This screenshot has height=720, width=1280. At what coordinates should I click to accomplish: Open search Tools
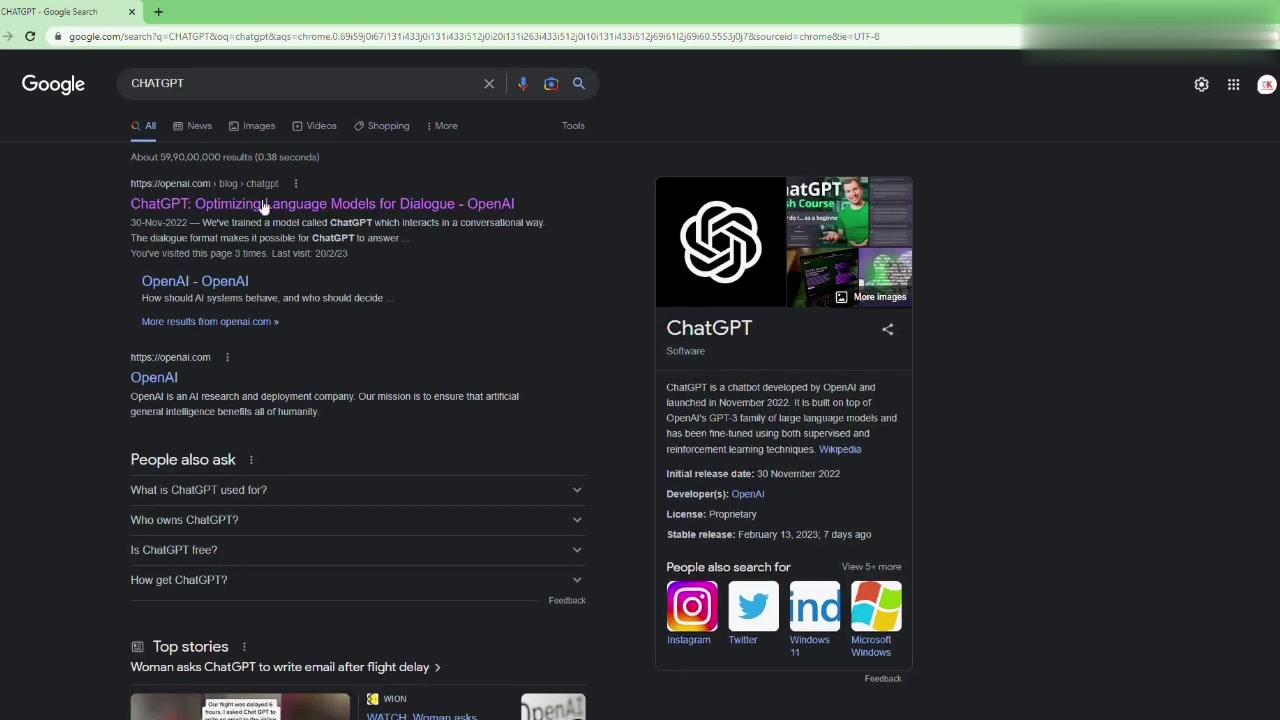pos(573,126)
